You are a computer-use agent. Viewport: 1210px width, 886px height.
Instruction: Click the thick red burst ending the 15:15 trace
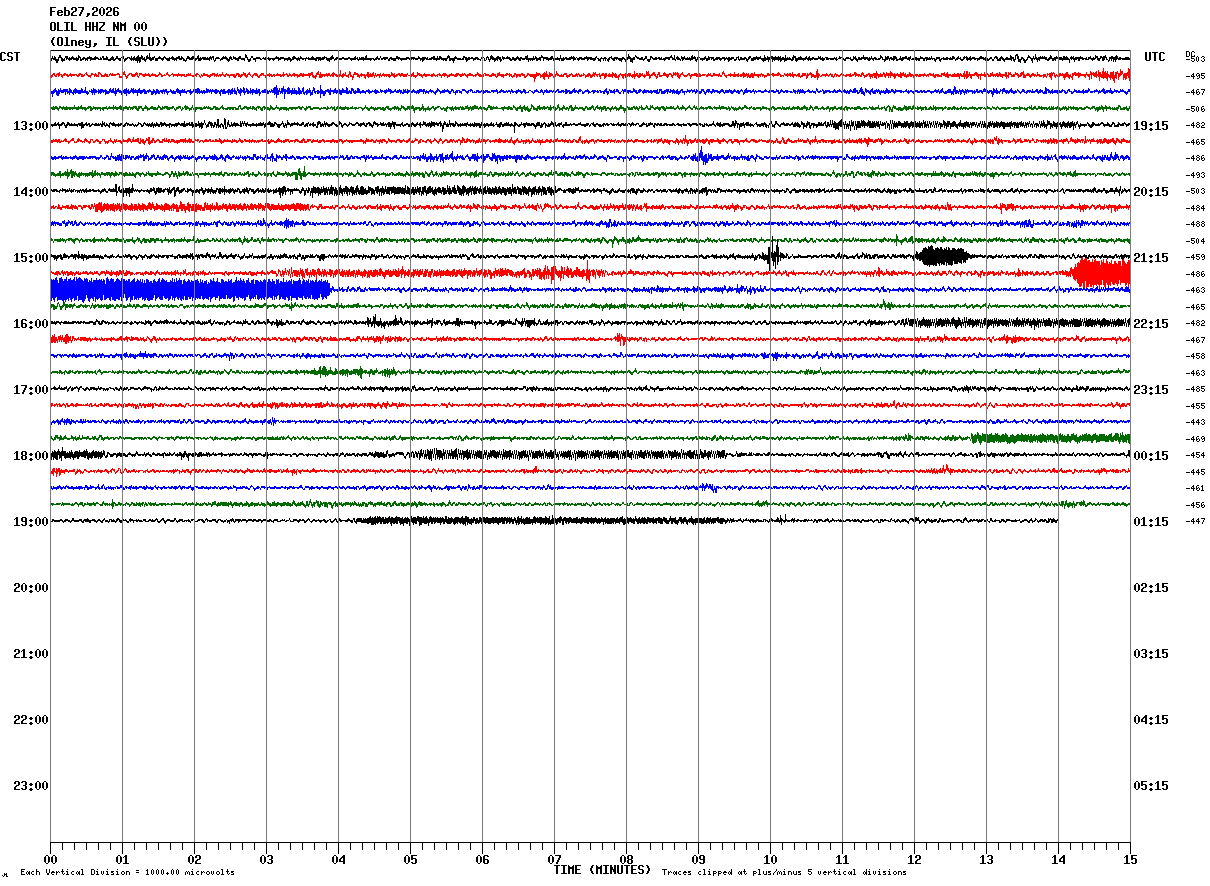click(x=1101, y=273)
